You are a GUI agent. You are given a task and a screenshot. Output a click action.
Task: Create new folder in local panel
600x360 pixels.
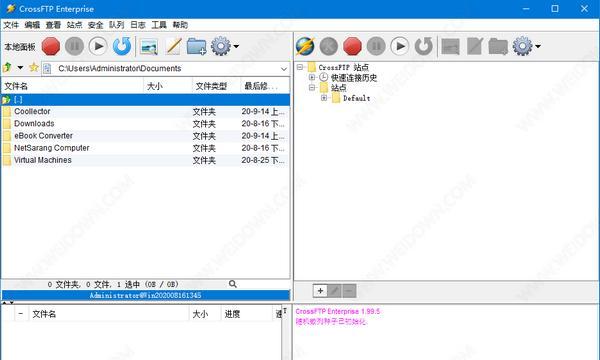(x=196, y=46)
